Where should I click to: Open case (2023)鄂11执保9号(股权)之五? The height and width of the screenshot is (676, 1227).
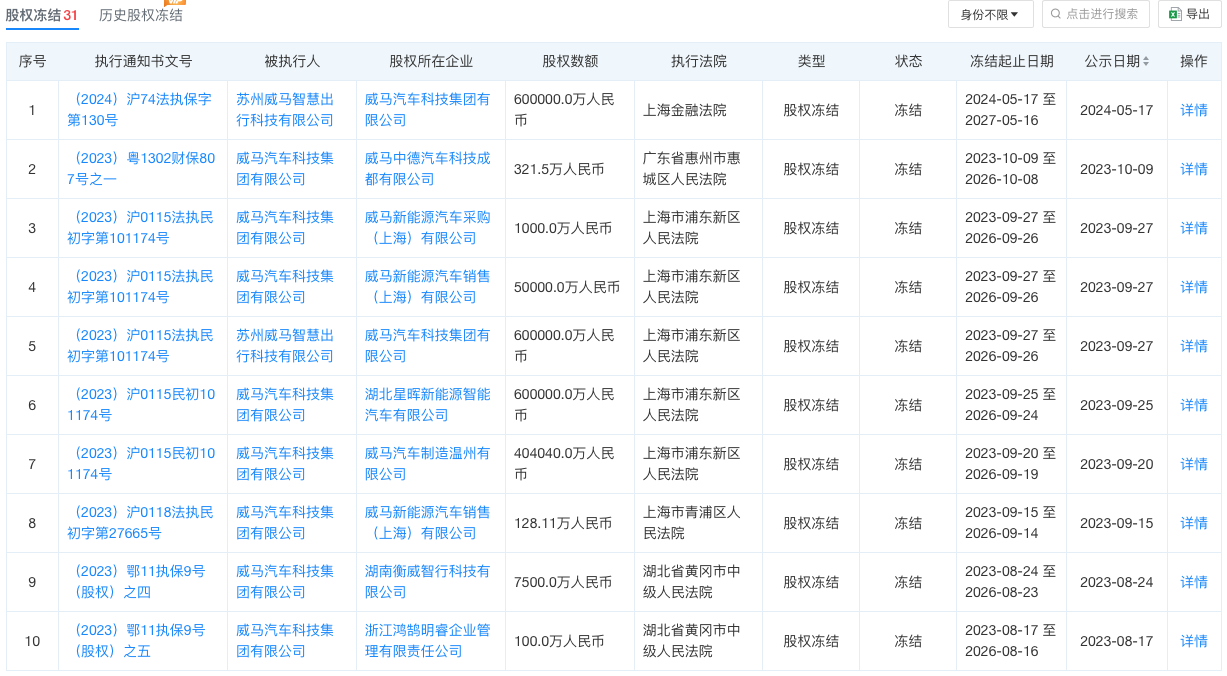(137, 641)
